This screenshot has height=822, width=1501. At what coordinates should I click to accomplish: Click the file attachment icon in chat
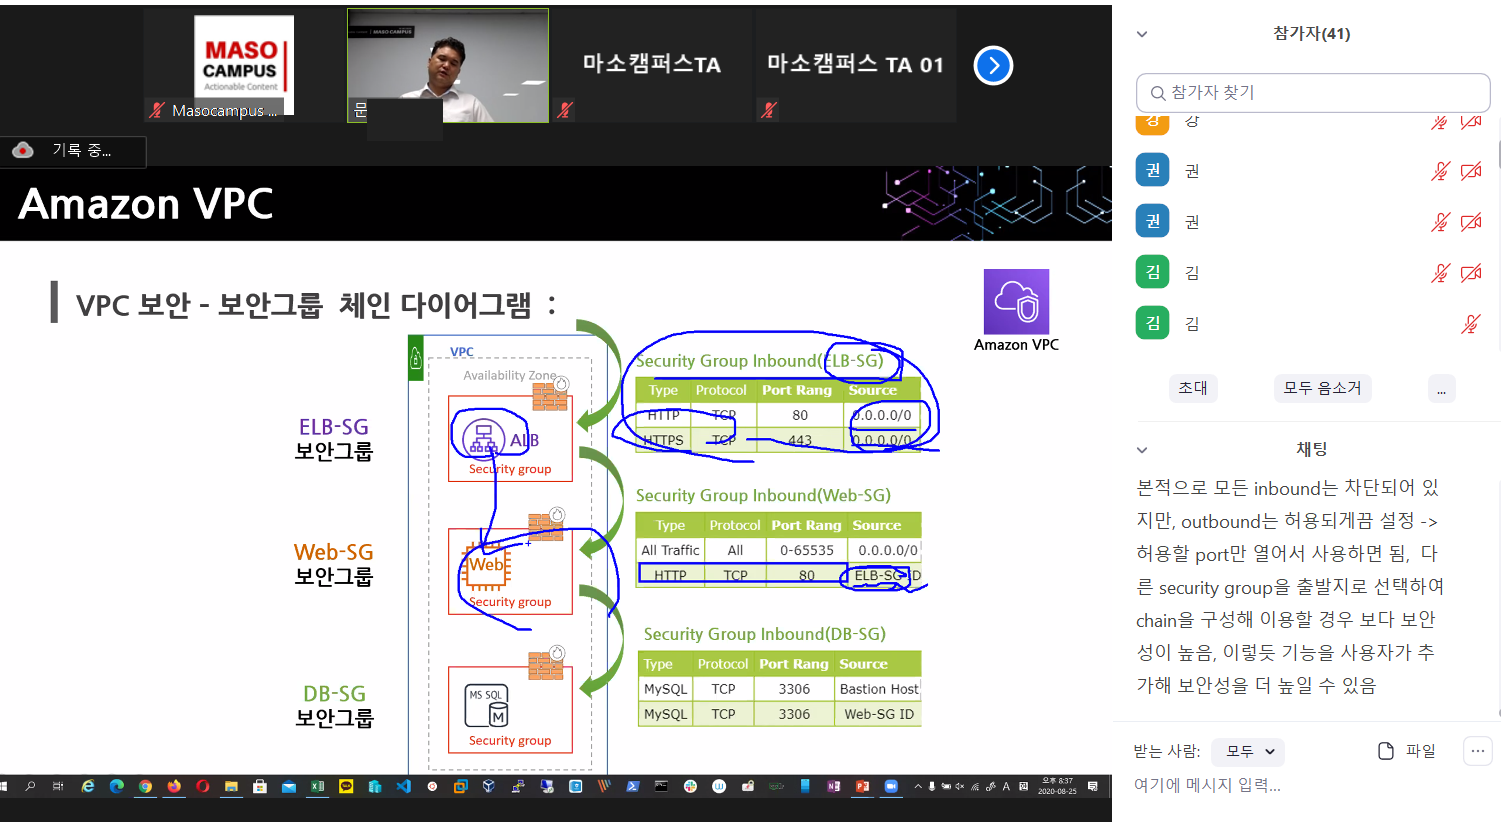coord(1386,751)
